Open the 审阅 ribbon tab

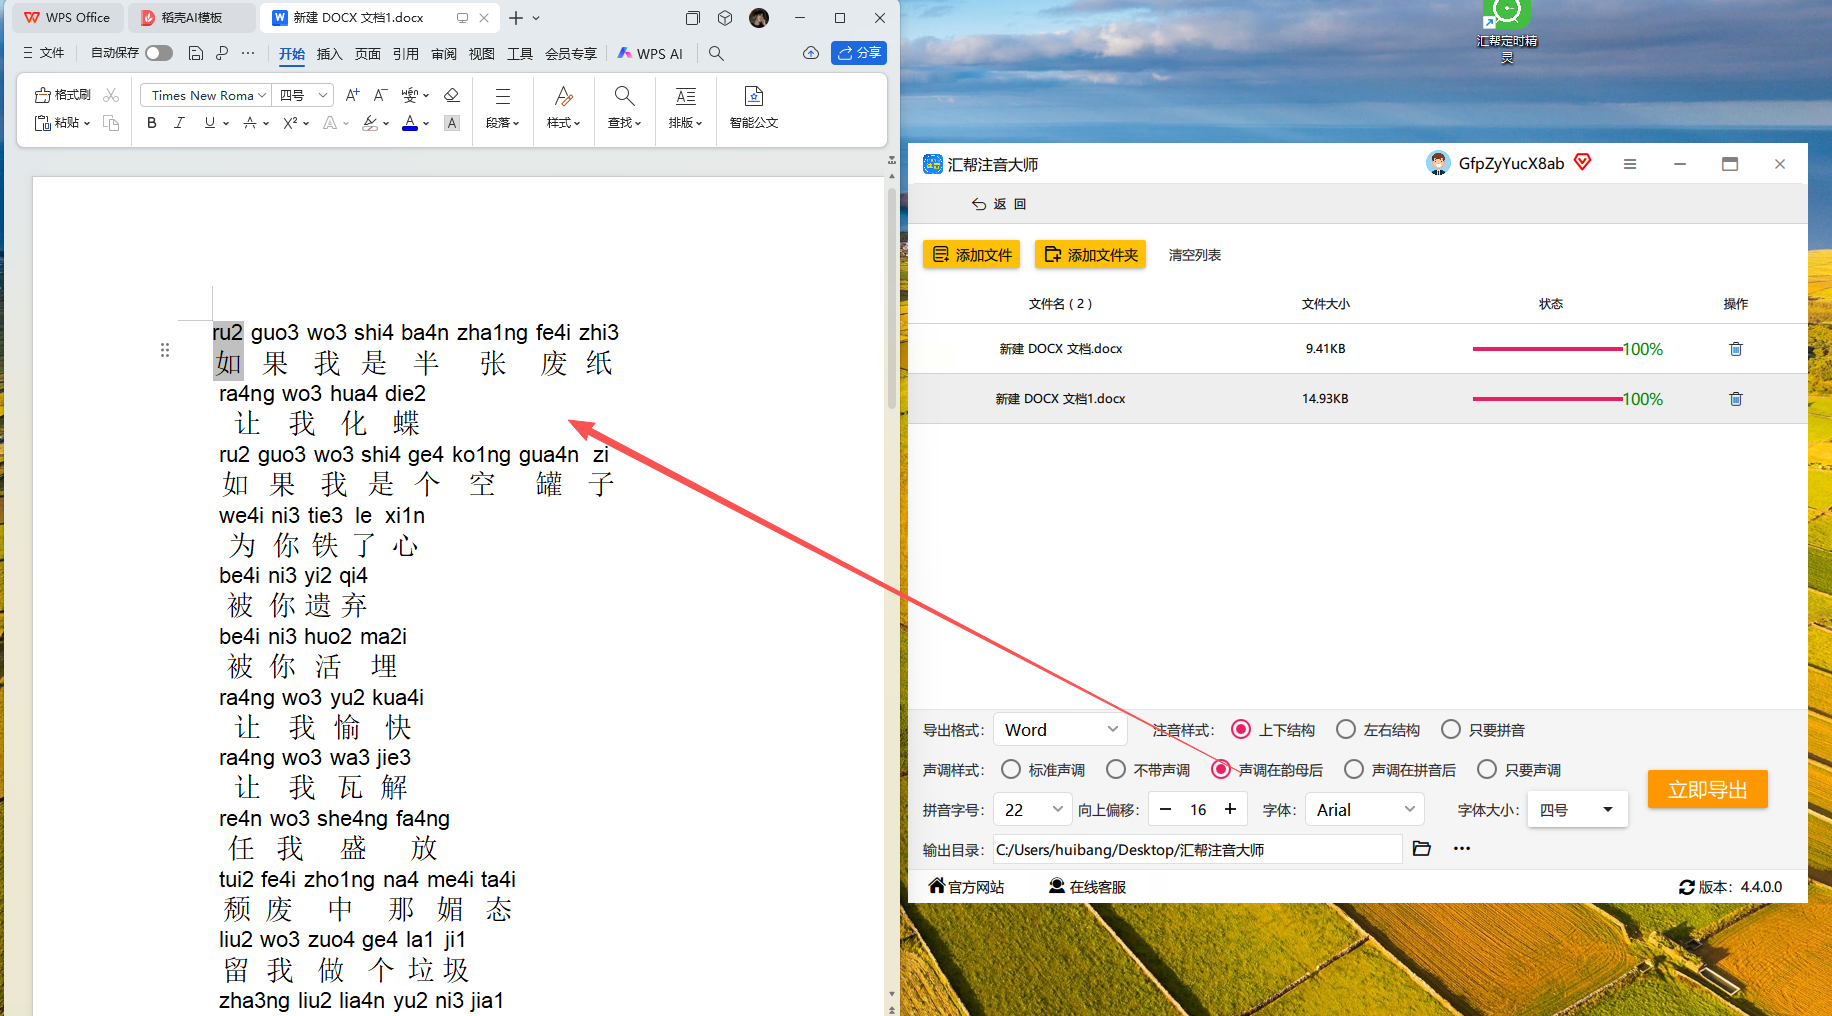444,54
